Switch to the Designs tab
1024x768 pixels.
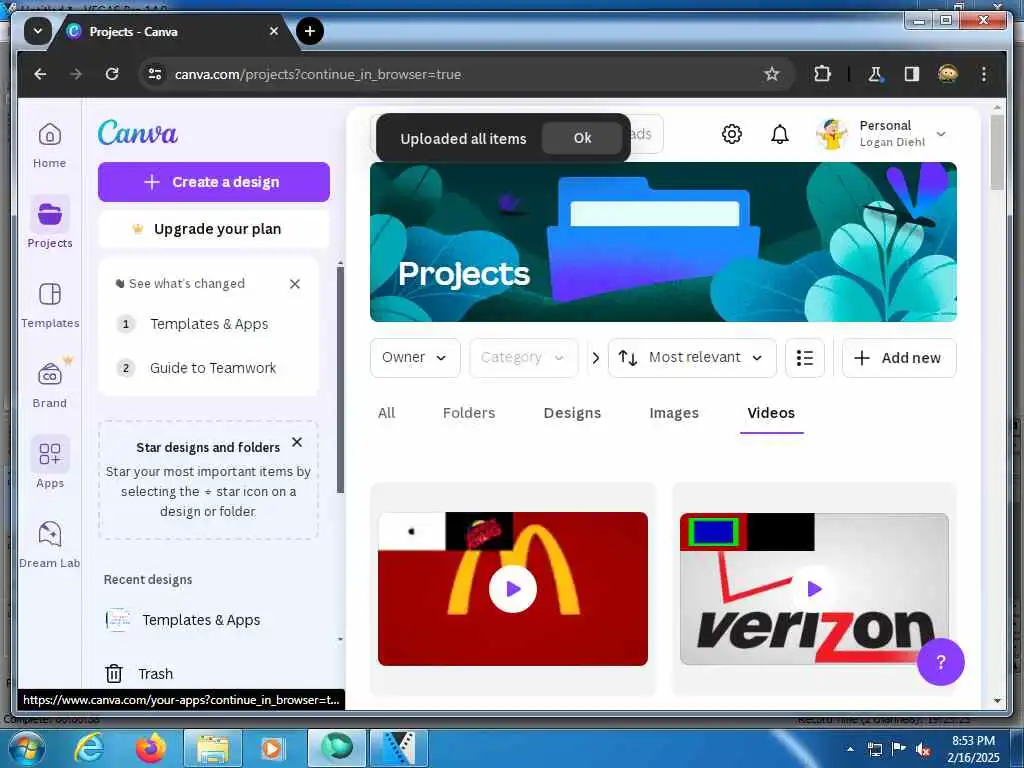572,413
